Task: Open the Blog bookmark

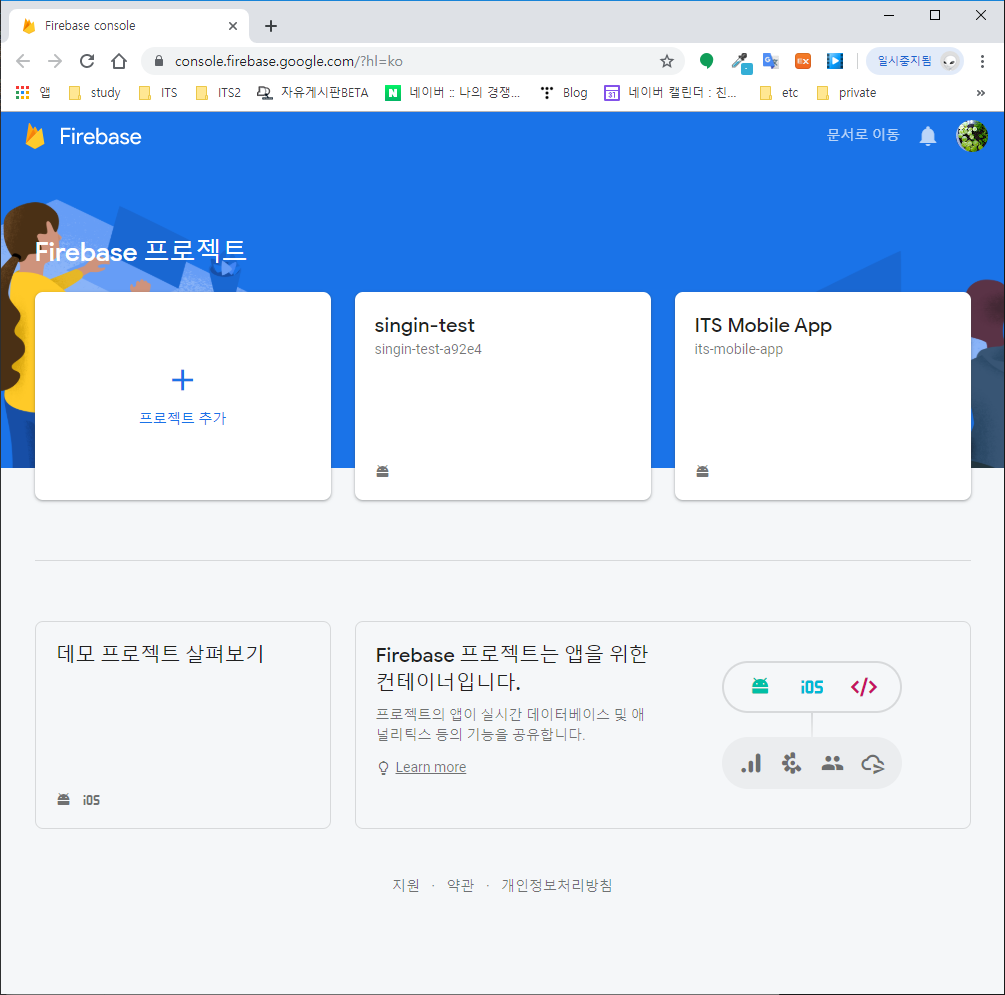Action: 564,93
